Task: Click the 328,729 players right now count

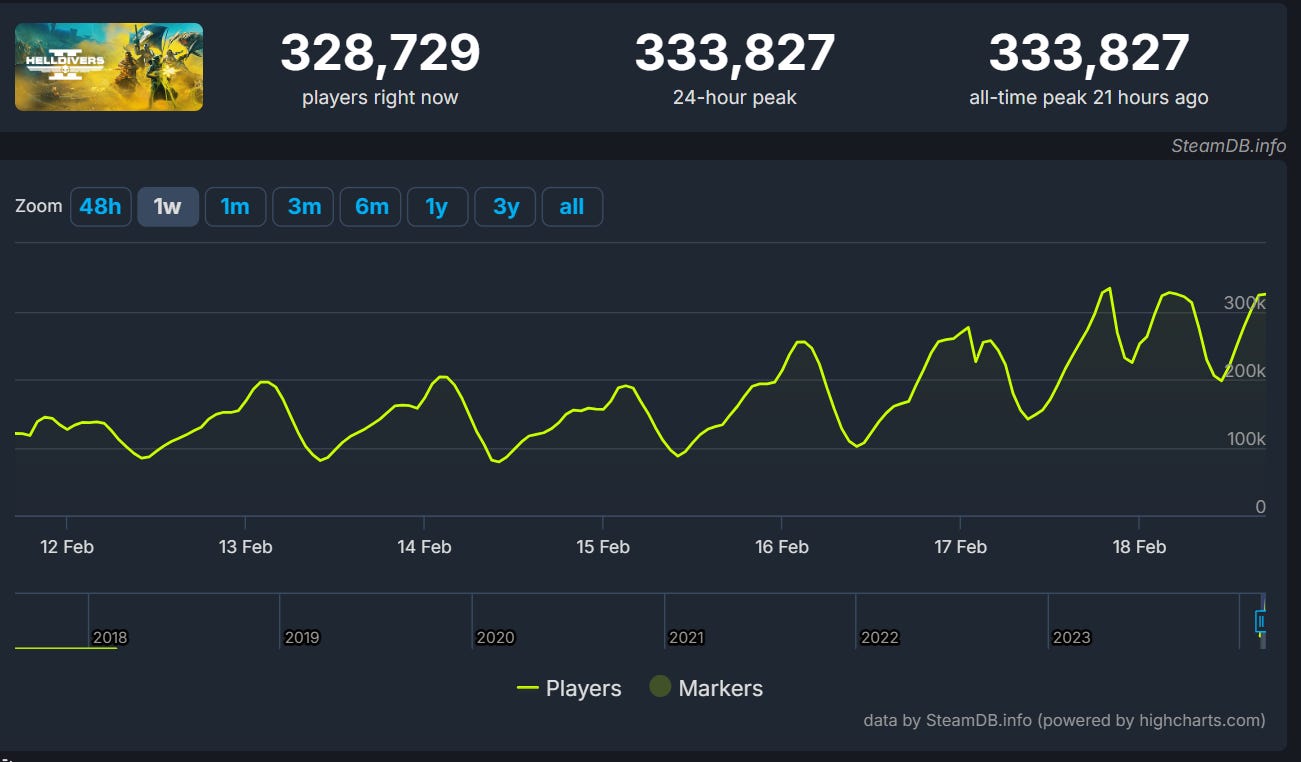Action: [380, 51]
